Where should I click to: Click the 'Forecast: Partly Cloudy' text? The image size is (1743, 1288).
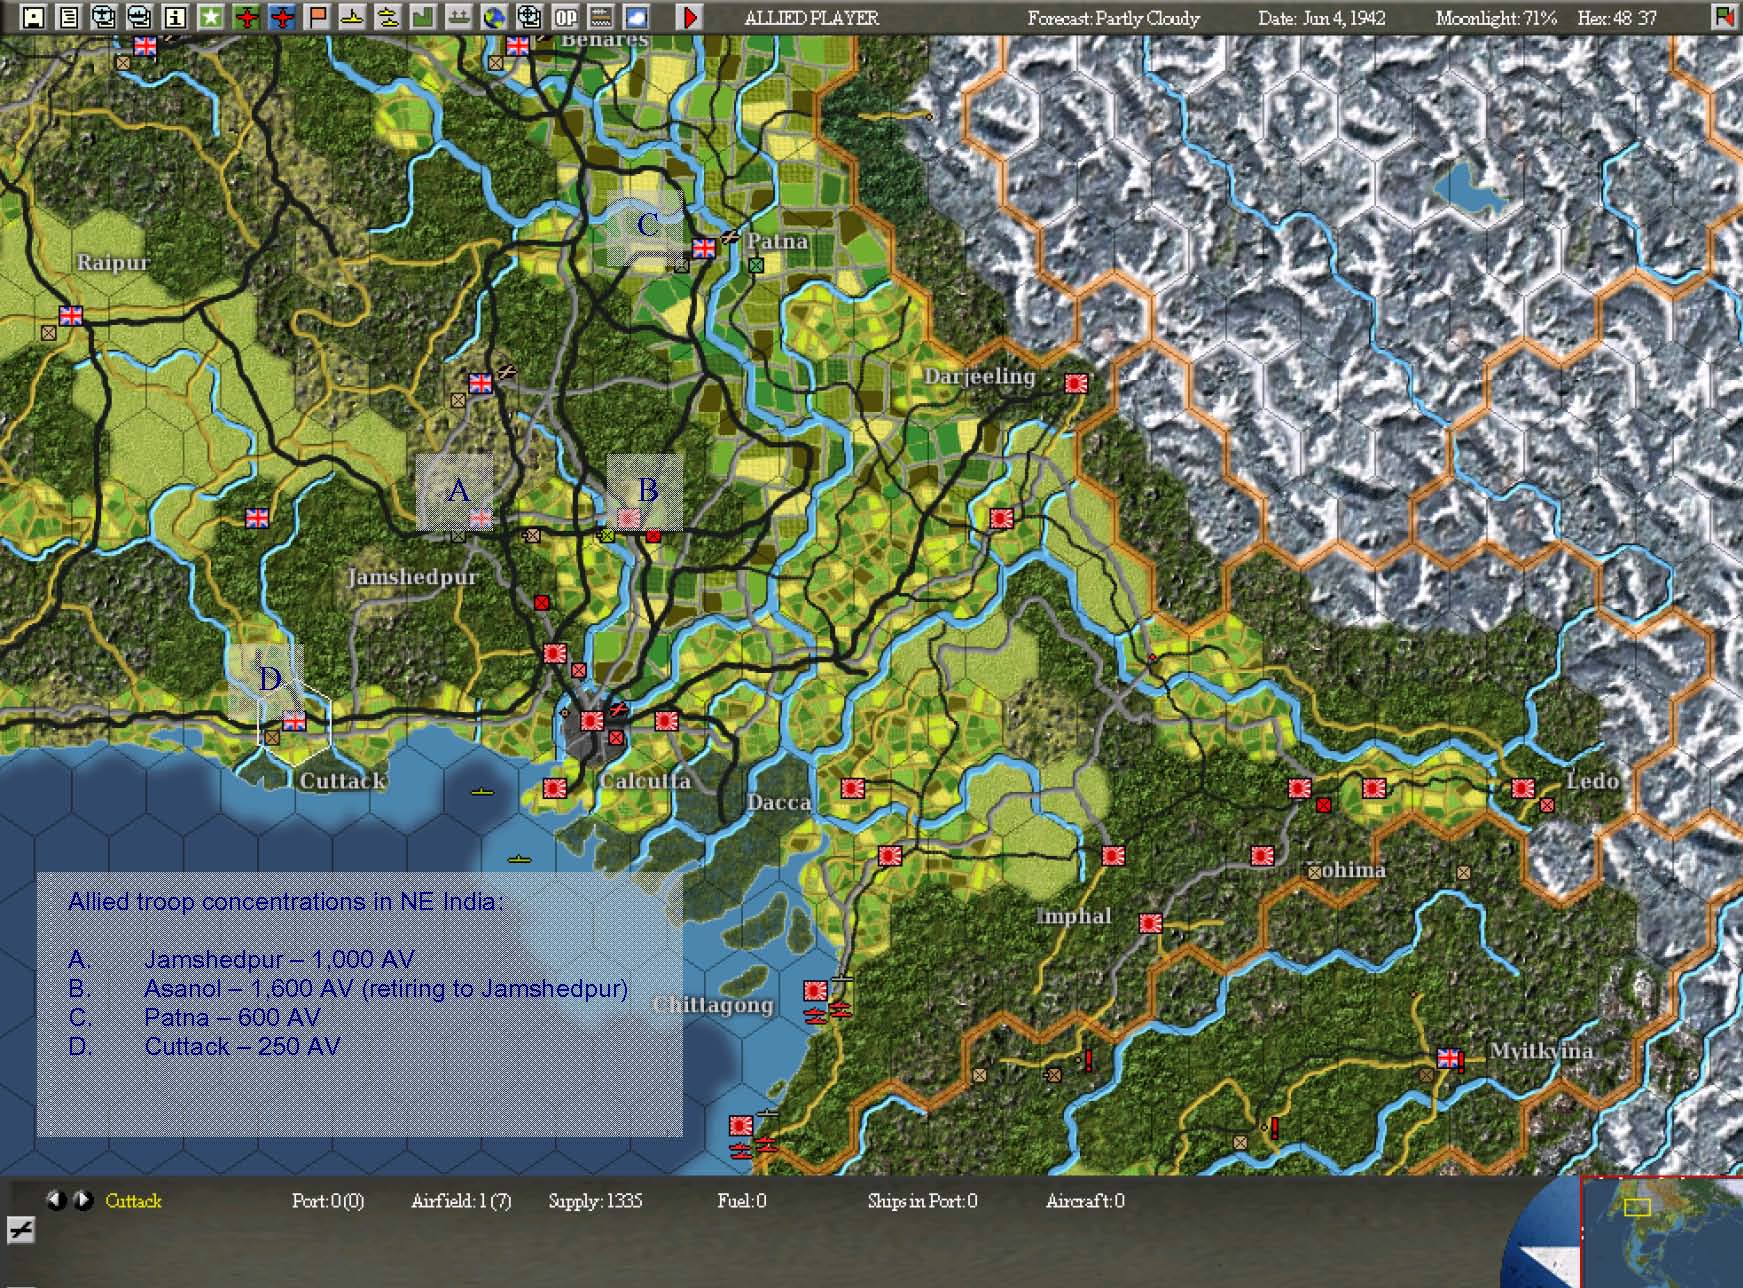[x=1113, y=18]
